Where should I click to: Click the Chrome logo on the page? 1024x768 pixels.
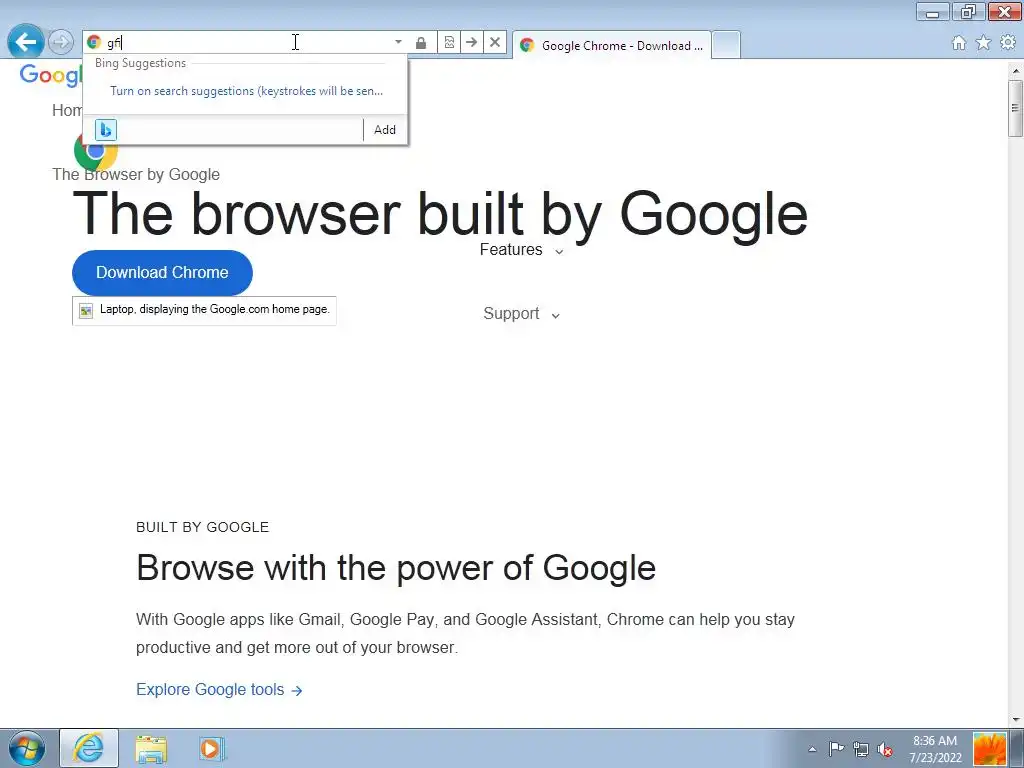pyautogui.click(x=96, y=151)
